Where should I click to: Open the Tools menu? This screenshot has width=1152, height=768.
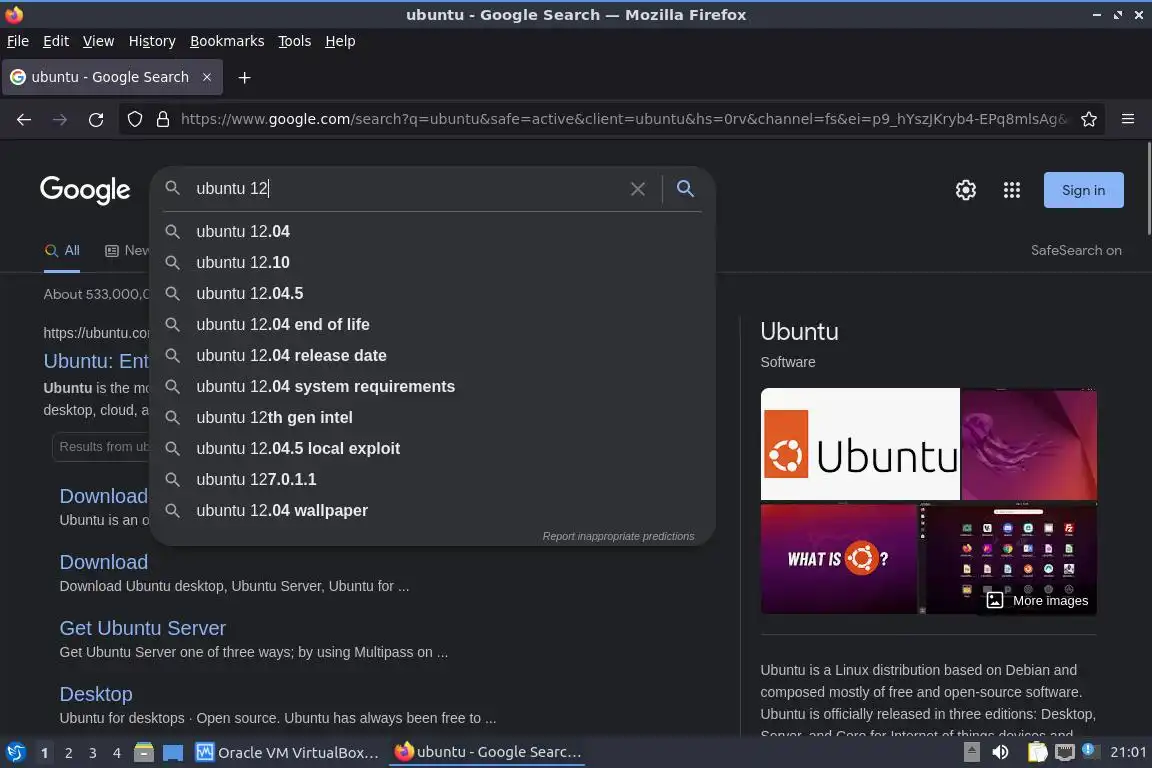(295, 41)
